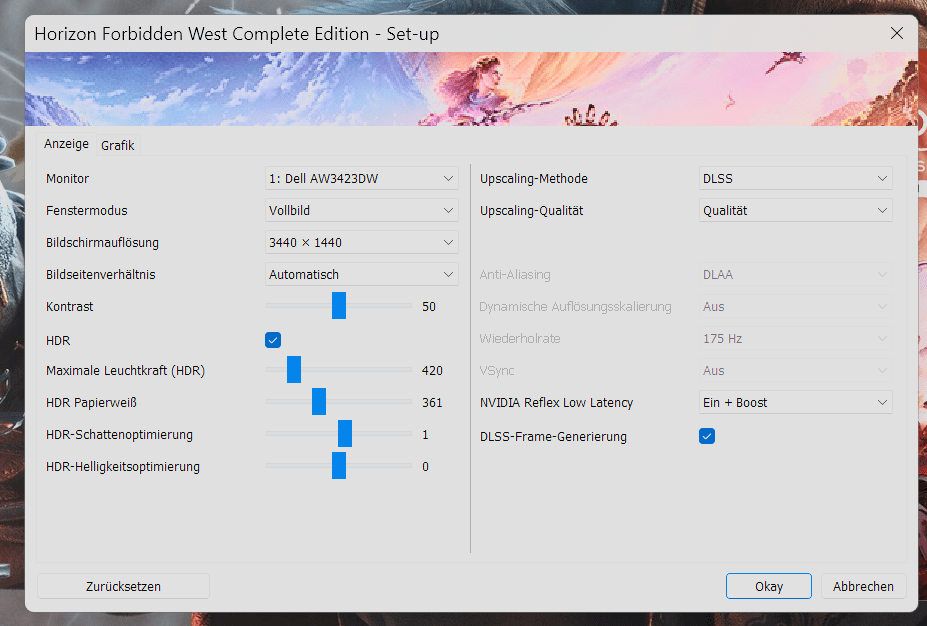
Task: Click the HDR-Schattenoptimierung slider handle
Action: click(345, 433)
